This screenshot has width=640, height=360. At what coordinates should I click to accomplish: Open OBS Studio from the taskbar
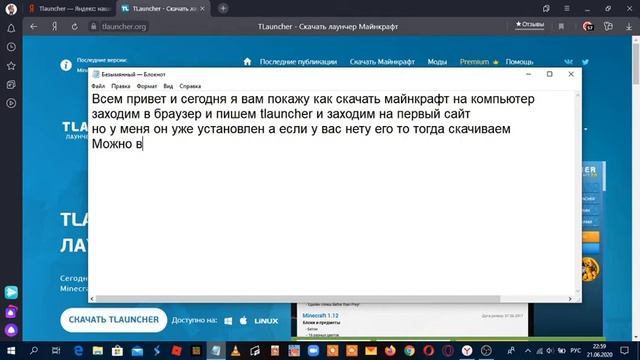pyautogui.click(x=486, y=351)
